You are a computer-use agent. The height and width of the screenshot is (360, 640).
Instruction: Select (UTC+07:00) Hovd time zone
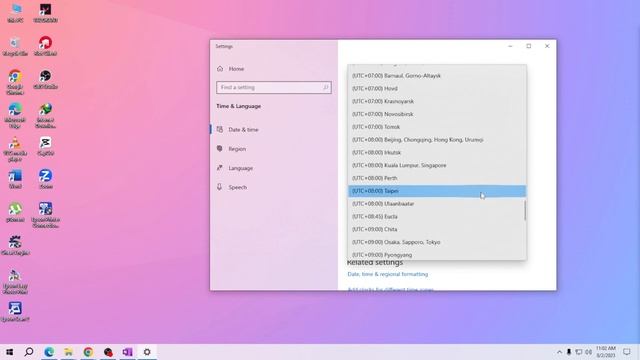pos(437,88)
